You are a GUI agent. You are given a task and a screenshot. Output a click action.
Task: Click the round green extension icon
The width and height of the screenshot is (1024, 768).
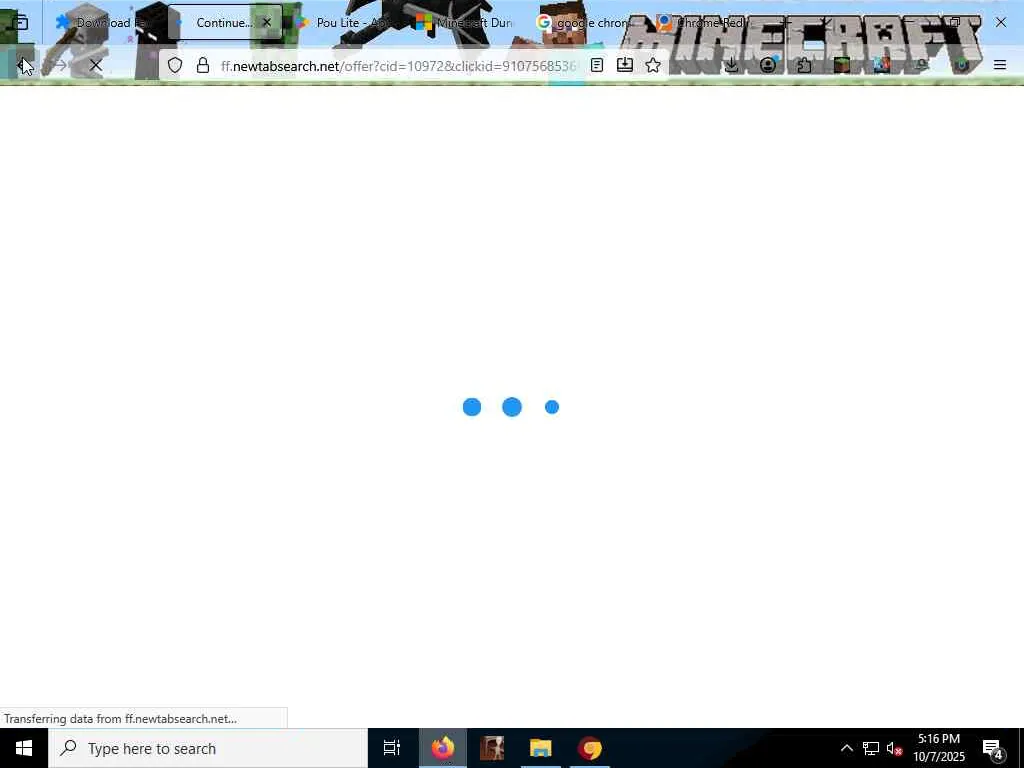coord(961,65)
